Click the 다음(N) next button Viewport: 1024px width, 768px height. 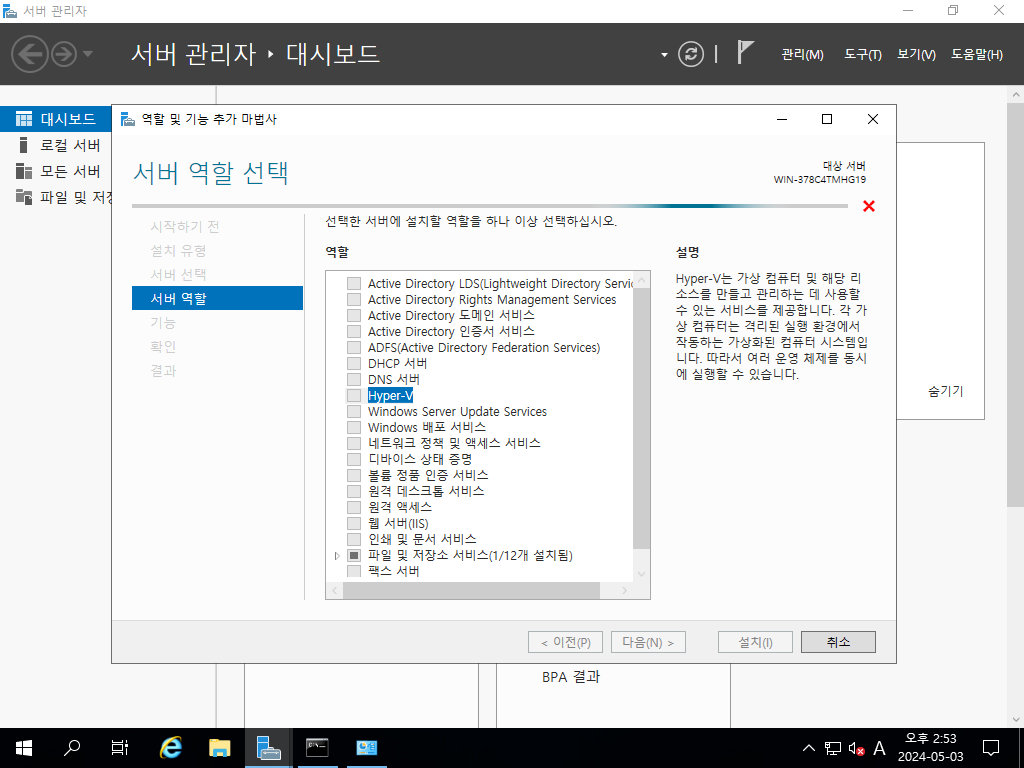pos(648,642)
